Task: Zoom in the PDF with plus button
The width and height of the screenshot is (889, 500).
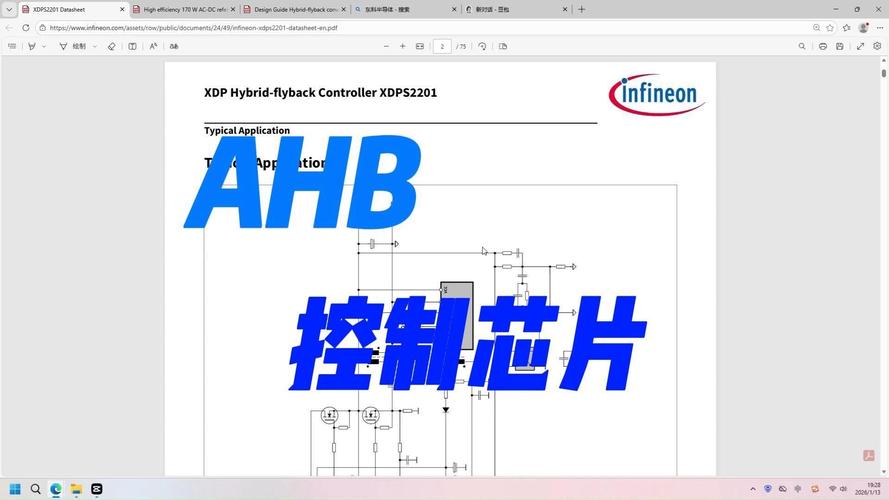Action: tap(403, 46)
